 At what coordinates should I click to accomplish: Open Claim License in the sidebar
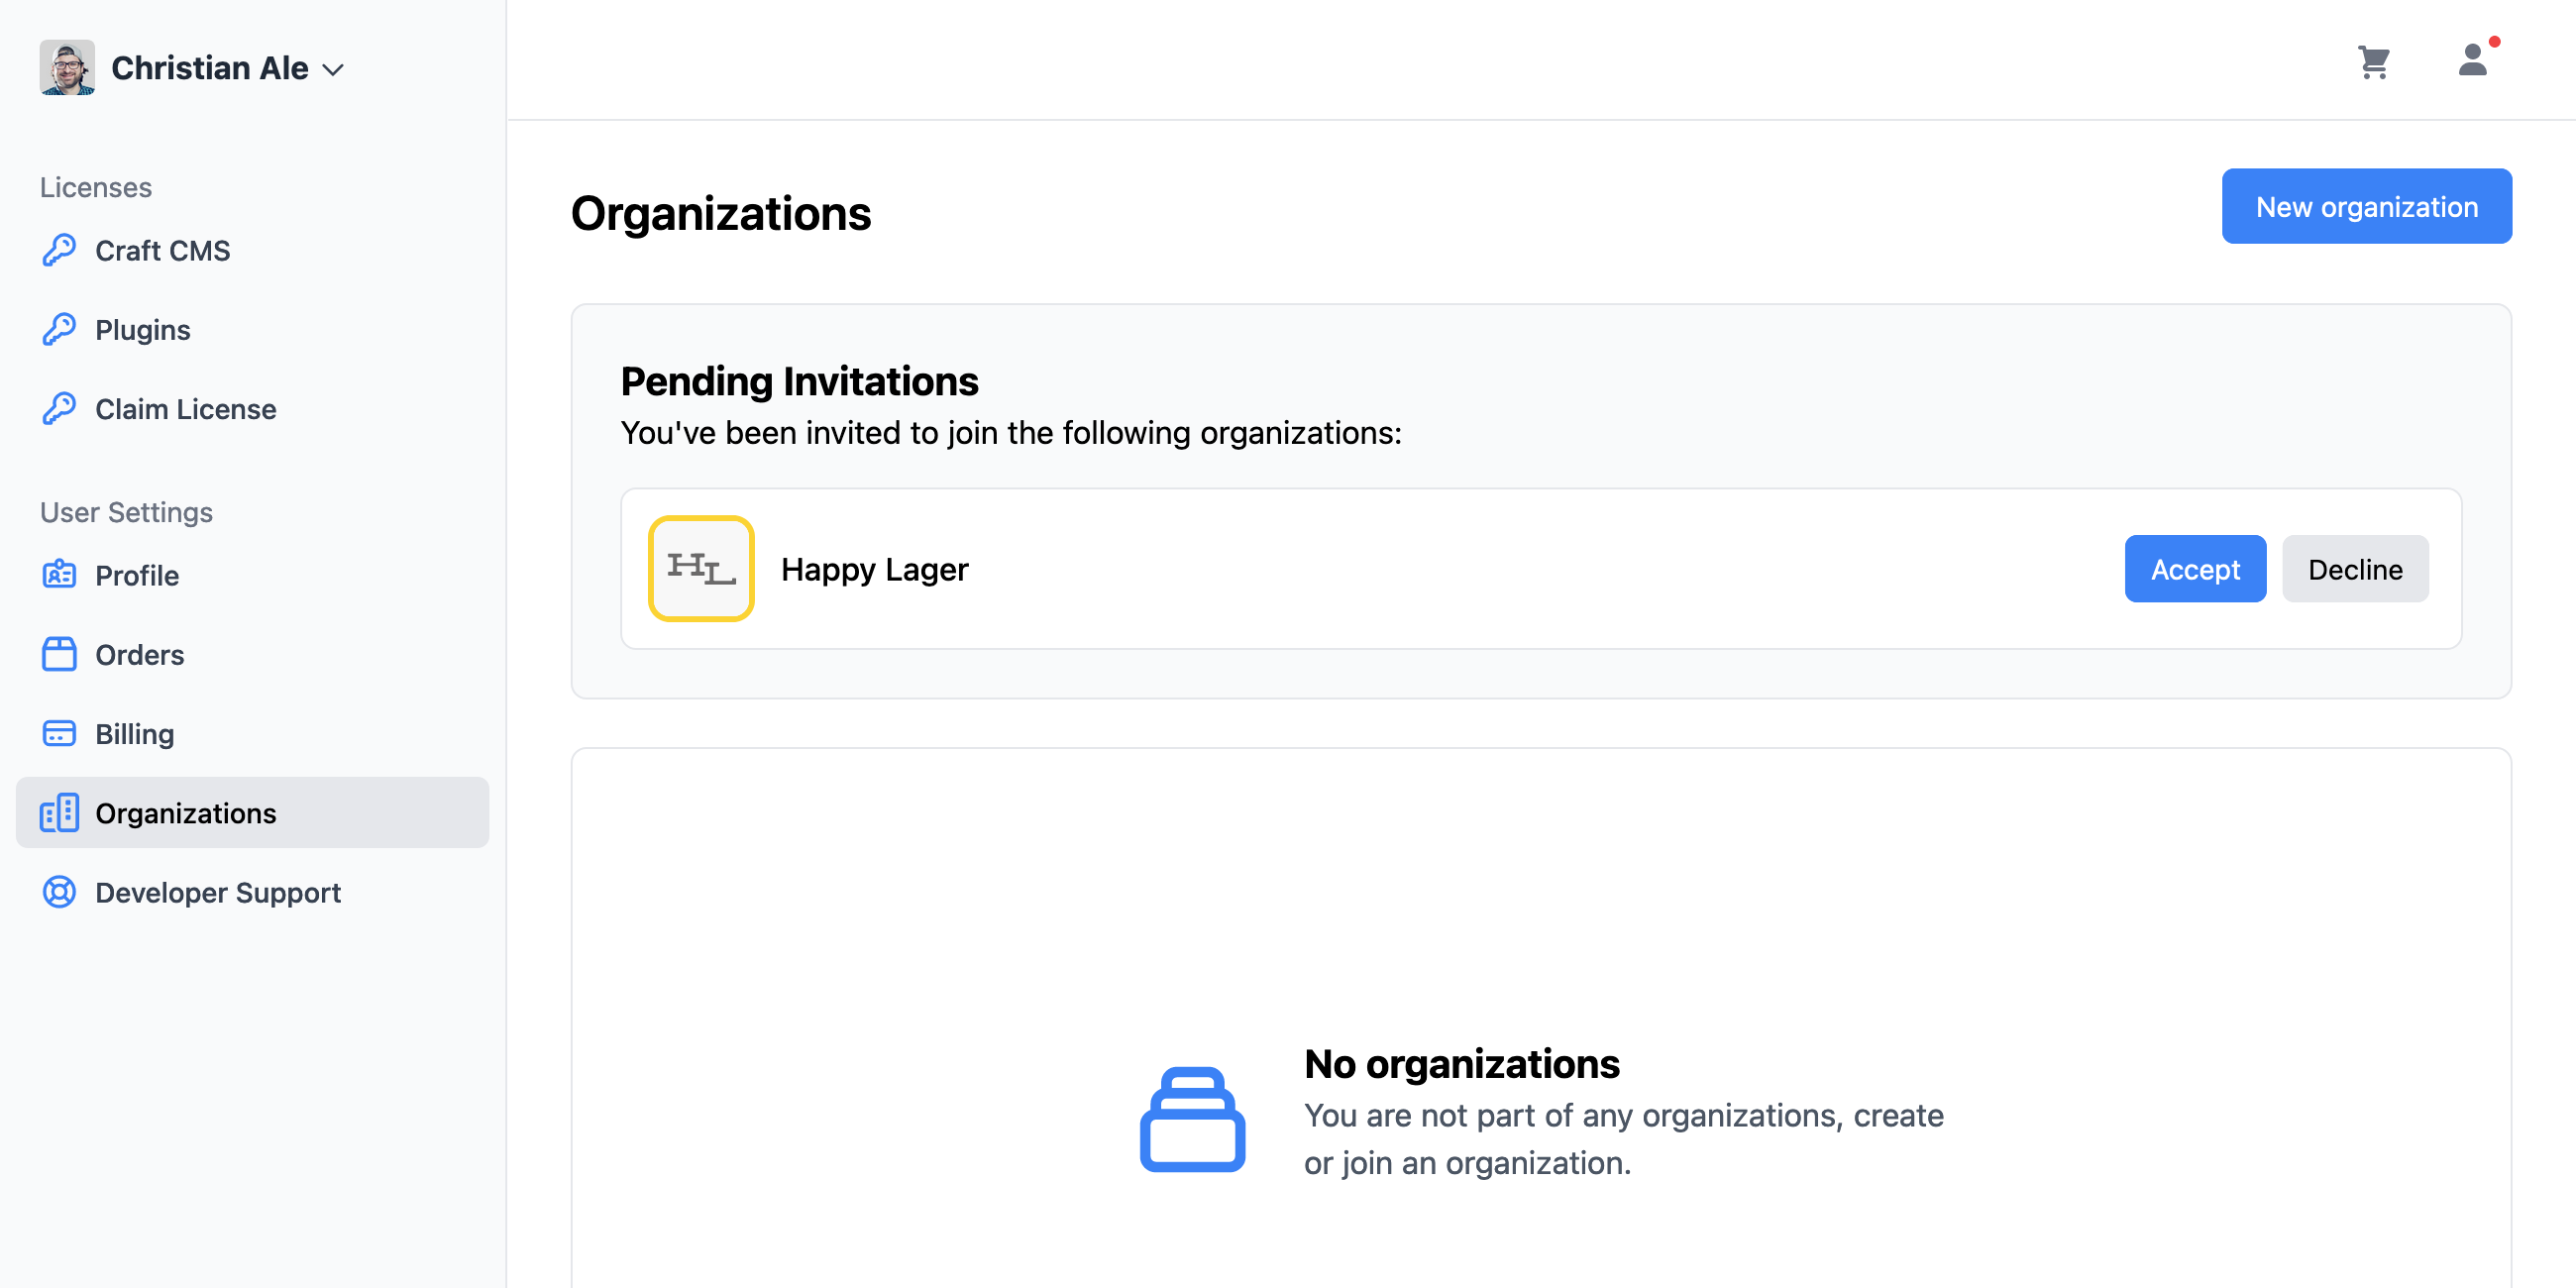coord(253,408)
